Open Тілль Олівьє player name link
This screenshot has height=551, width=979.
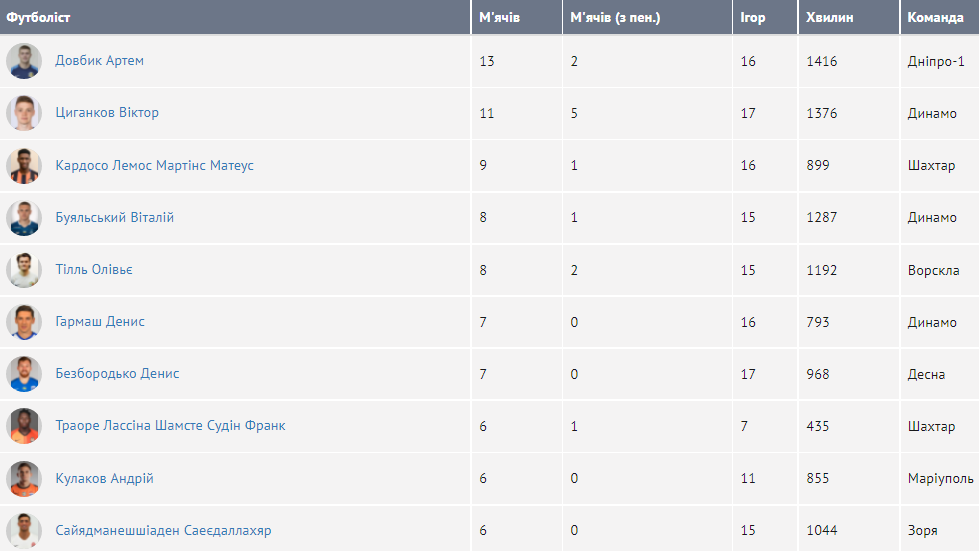point(94,270)
